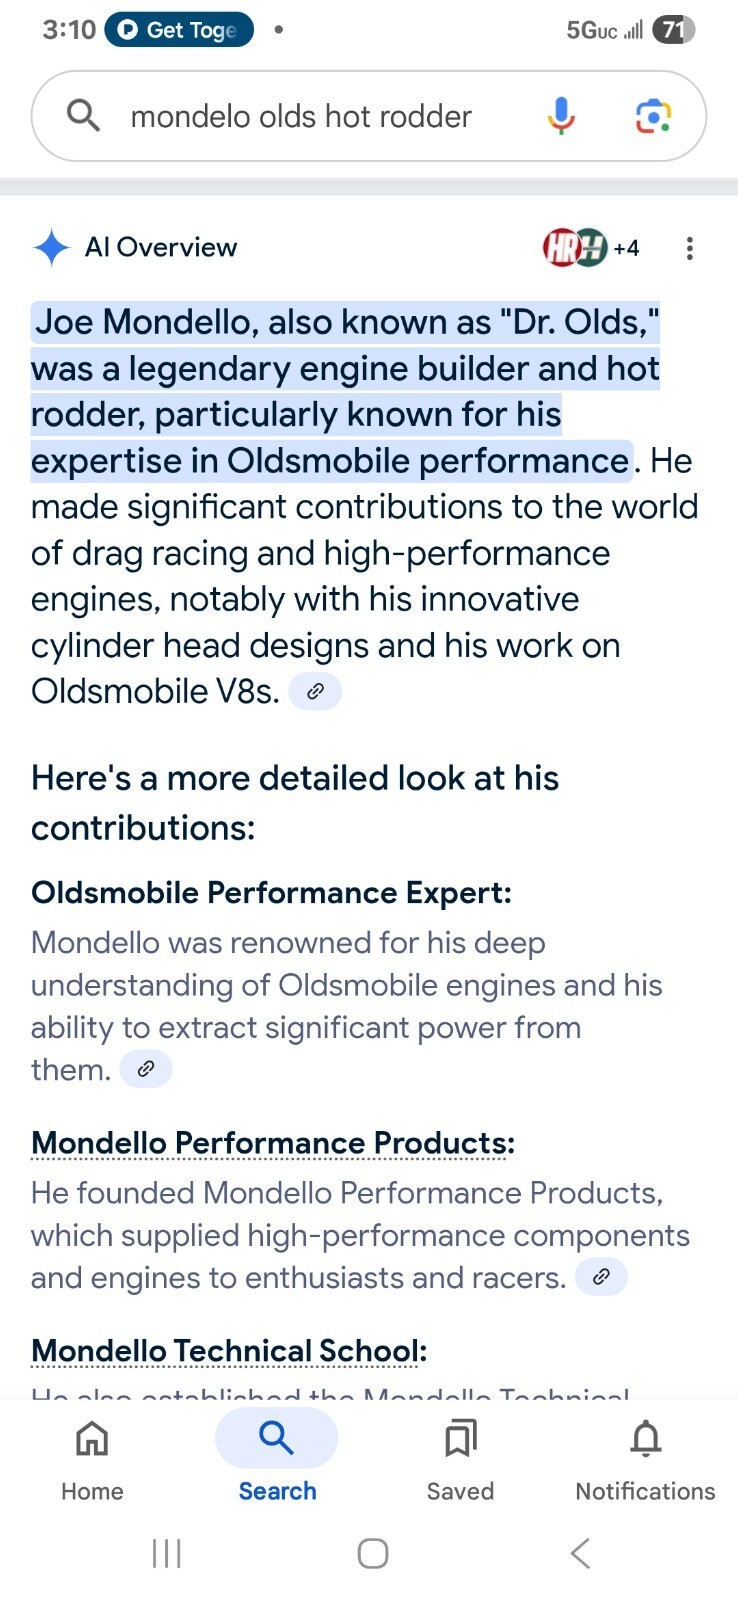Open source link after 'enthusiasts and racers.'
Image resolution: width=738 pixels, height=1600 pixels.
click(x=601, y=1277)
